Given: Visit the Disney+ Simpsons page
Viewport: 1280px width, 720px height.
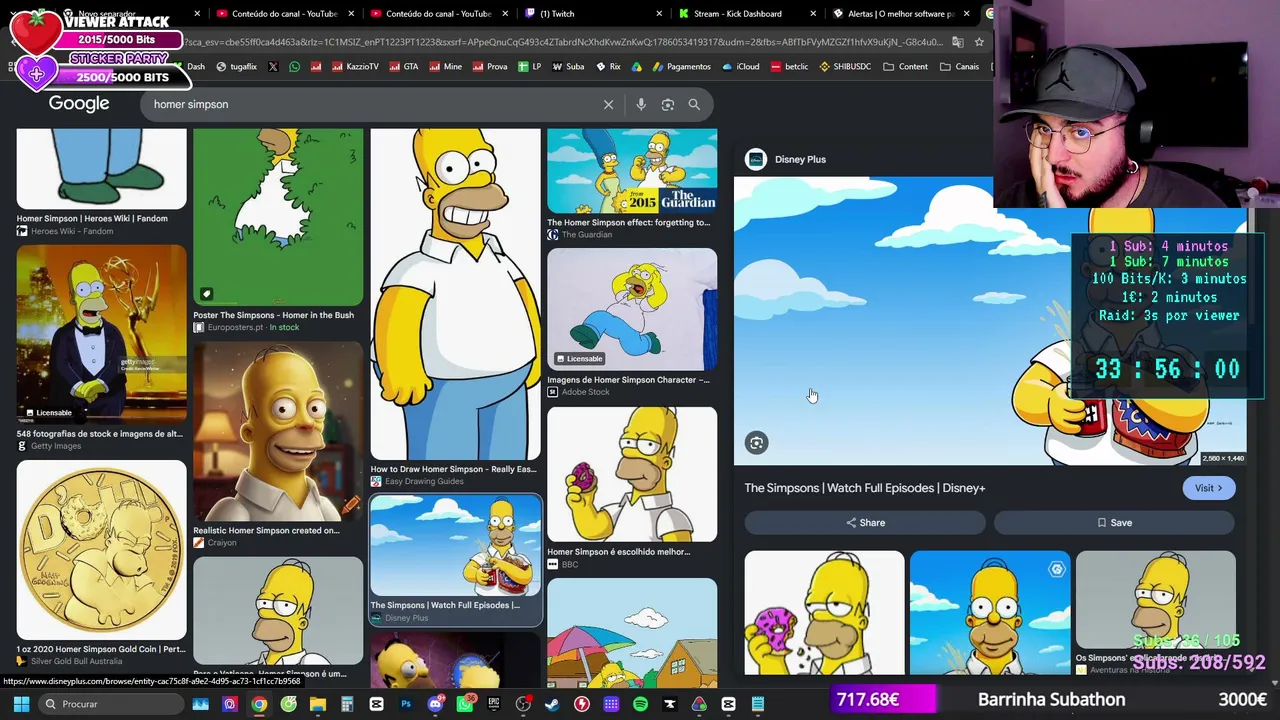Looking at the screenshot, I should coord(1209,488).
